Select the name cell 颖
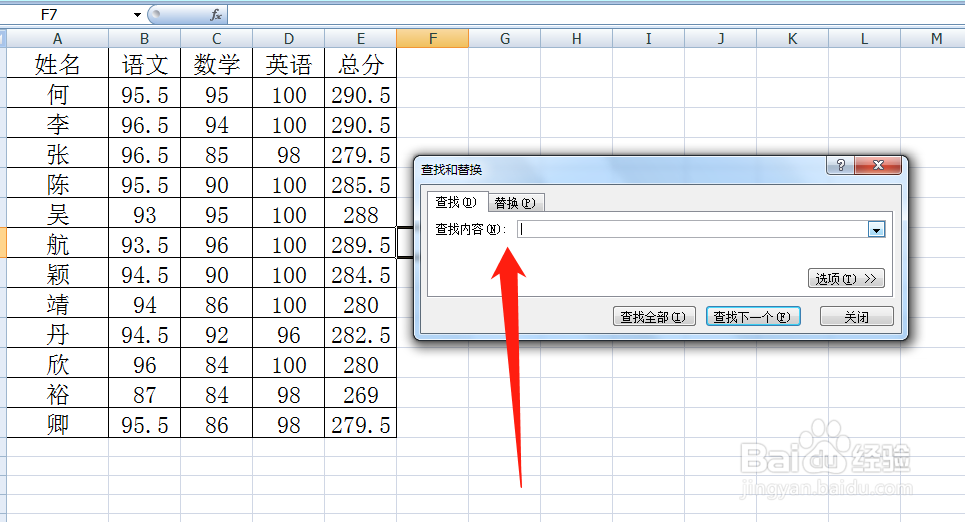This screenshot has height=522, width=965. pos(57,273)
